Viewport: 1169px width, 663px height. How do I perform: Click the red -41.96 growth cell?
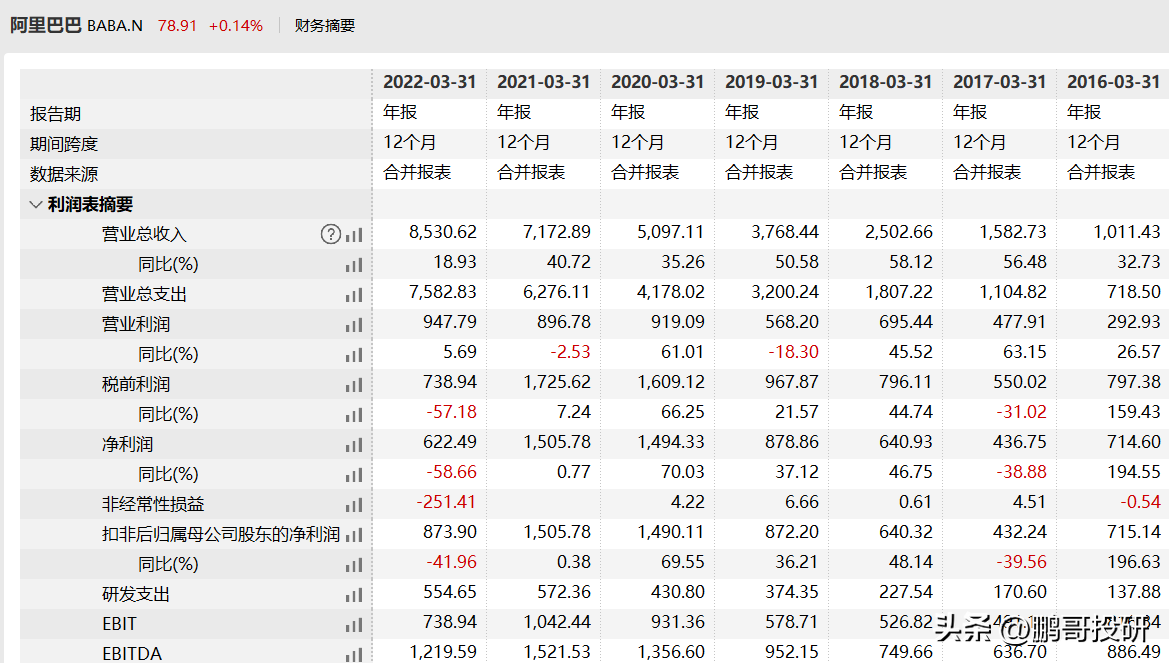click(x=451, y=562)
